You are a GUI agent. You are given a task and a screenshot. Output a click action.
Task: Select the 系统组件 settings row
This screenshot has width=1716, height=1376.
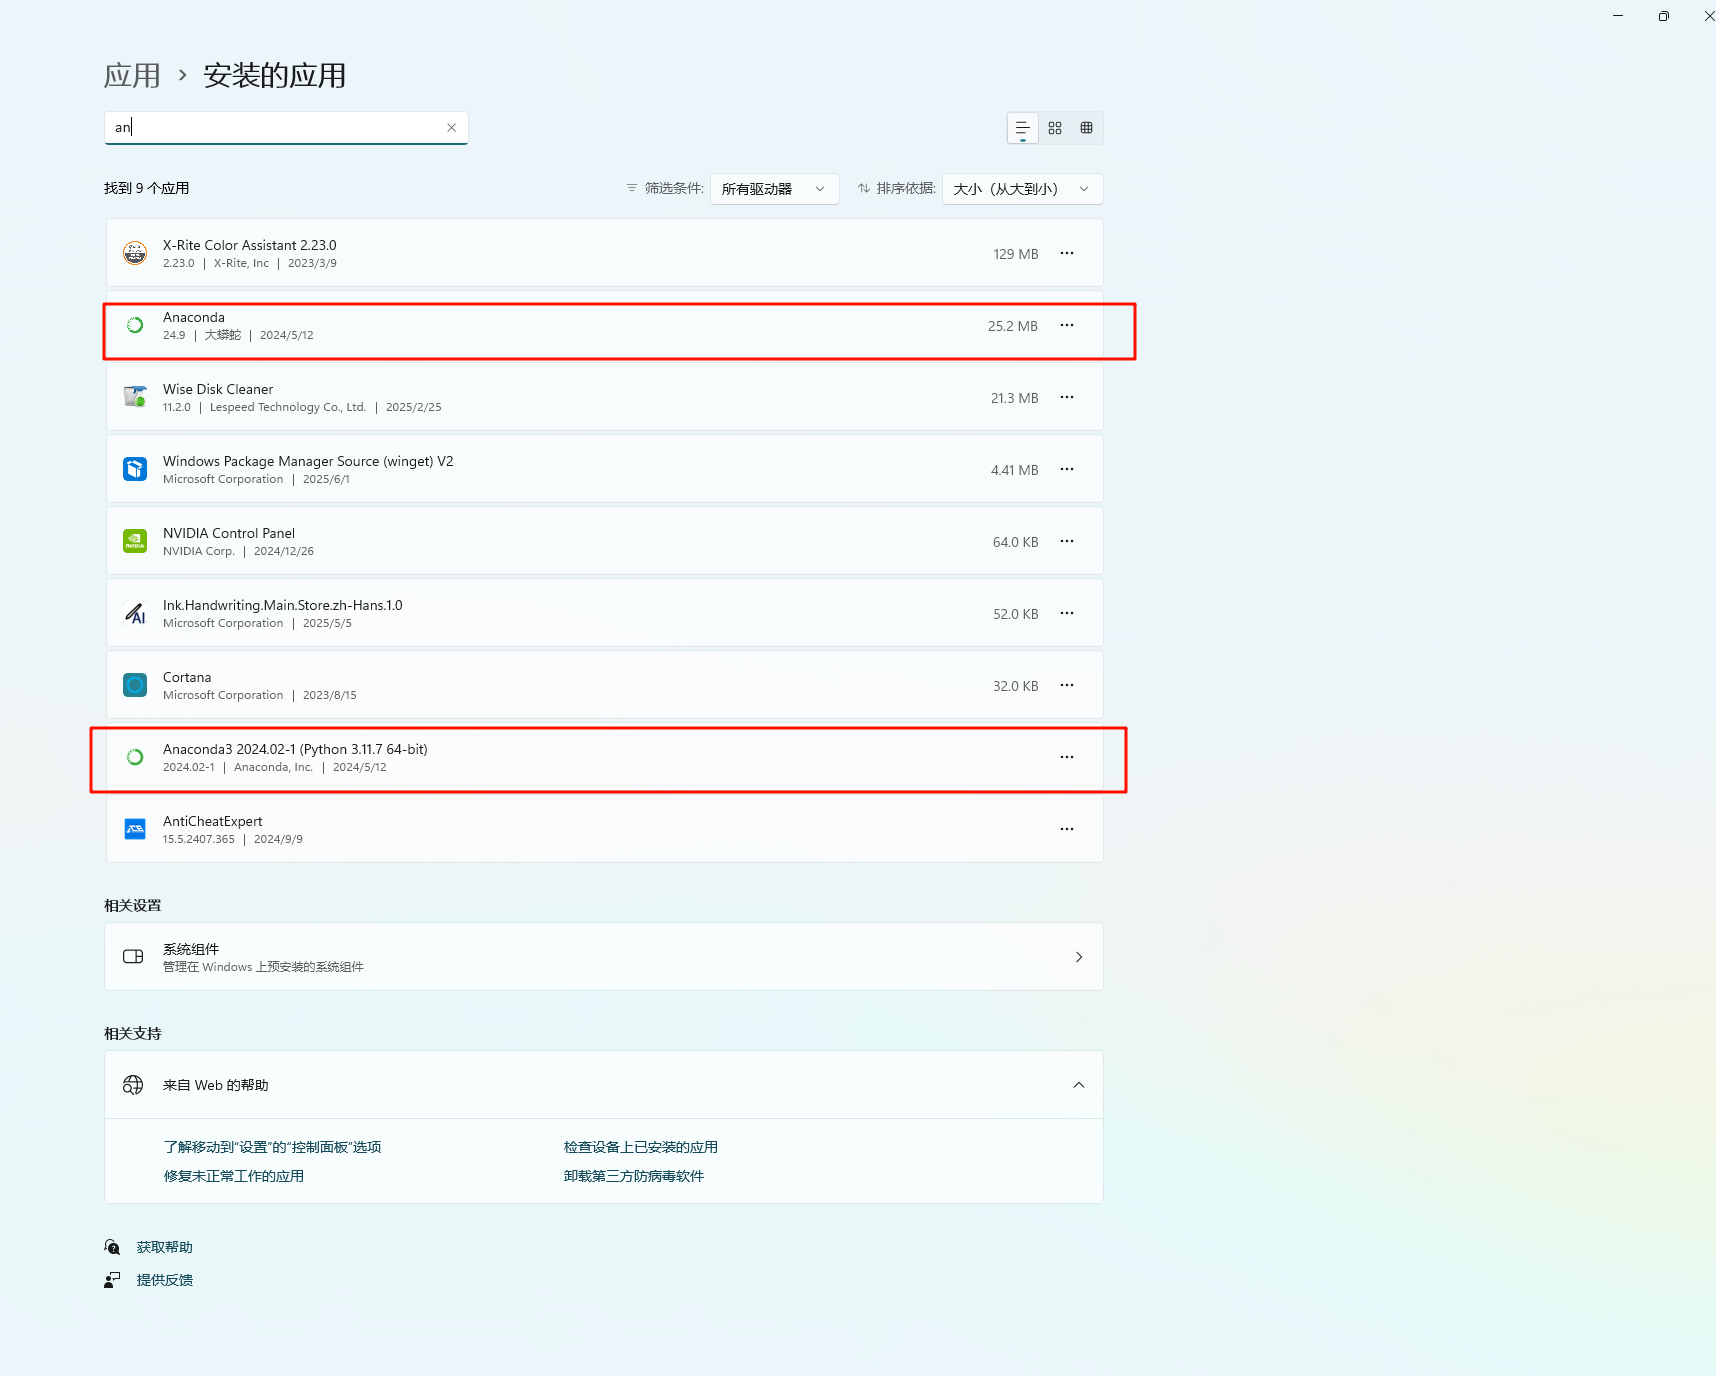pos(604,957)
